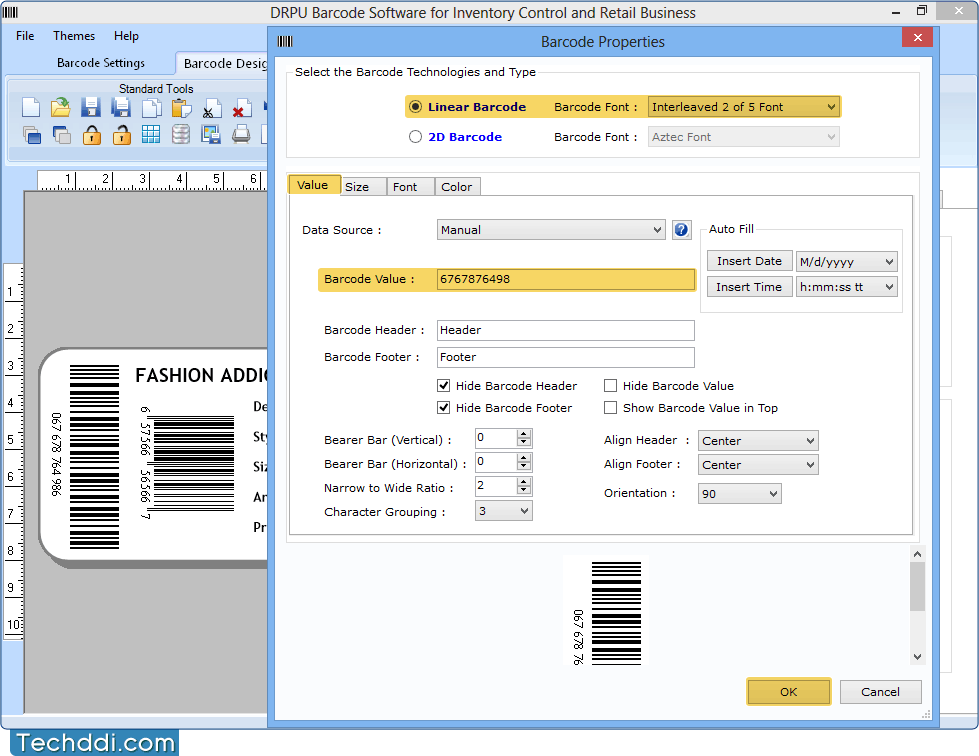This screenshot has height=756, width=979.
Task: Switch to the Barcode Settings tab
Action: click(x=101, y=62)
